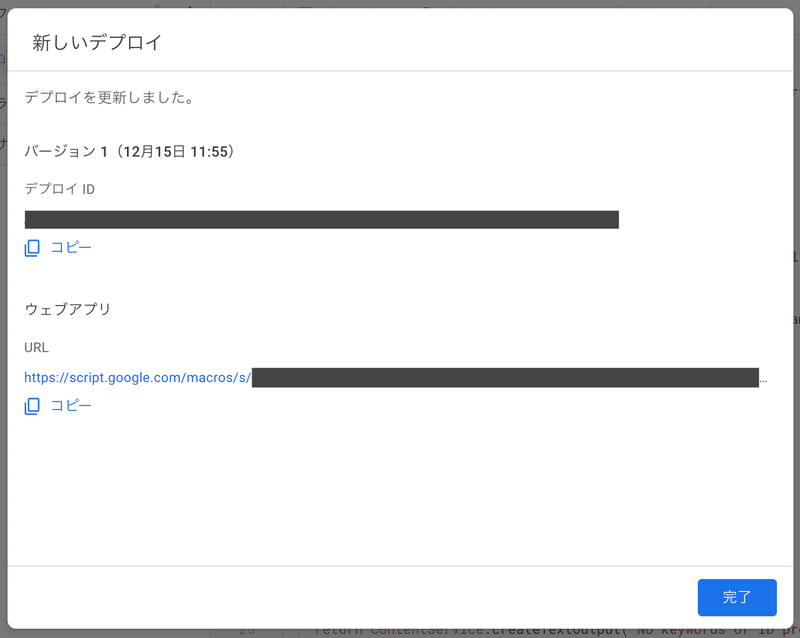800x638 pixels.
Task: Click the バージョン 1 heading text
Action: point(66,152)
